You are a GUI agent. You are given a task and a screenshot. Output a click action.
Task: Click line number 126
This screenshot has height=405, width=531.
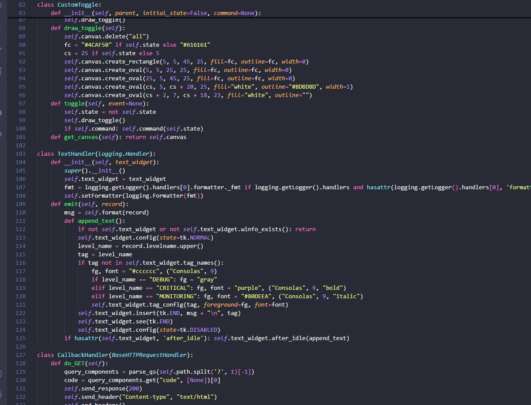(x=21, y=347)
